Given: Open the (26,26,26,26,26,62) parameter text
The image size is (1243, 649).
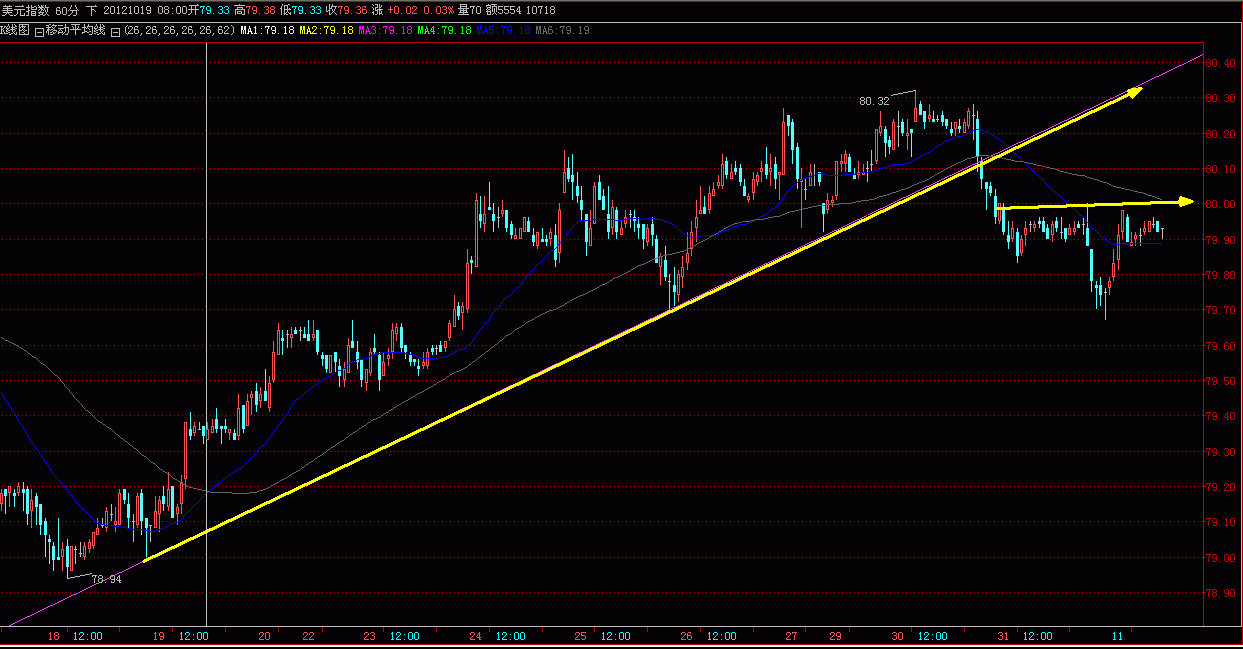Looking at the screenshot, I should 179,31.
